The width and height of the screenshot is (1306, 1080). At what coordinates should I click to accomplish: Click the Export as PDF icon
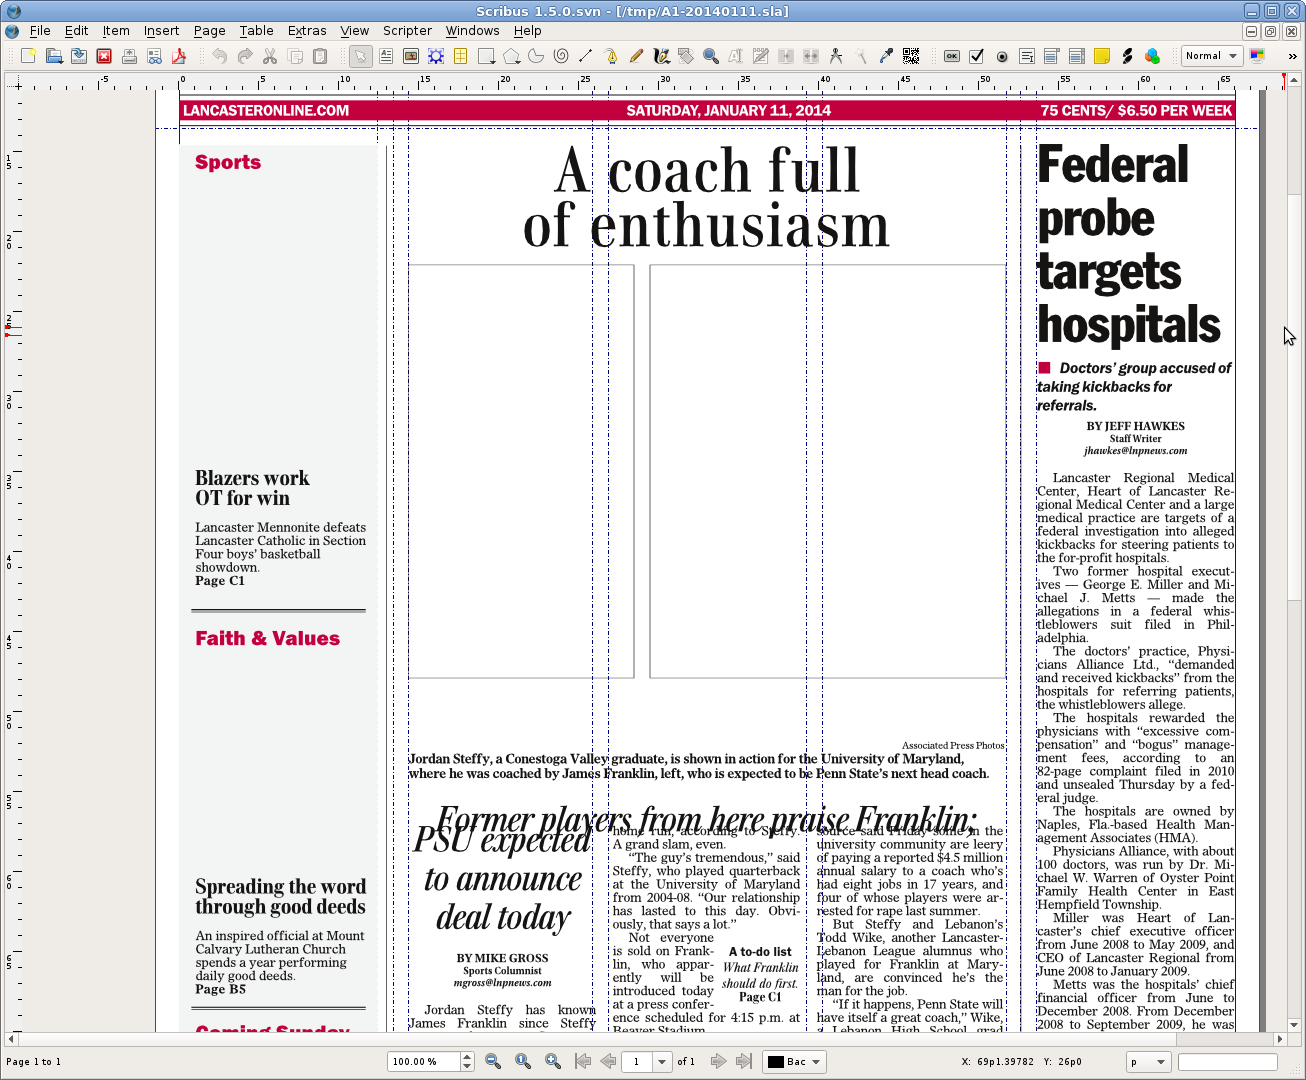tap(179, 57)
